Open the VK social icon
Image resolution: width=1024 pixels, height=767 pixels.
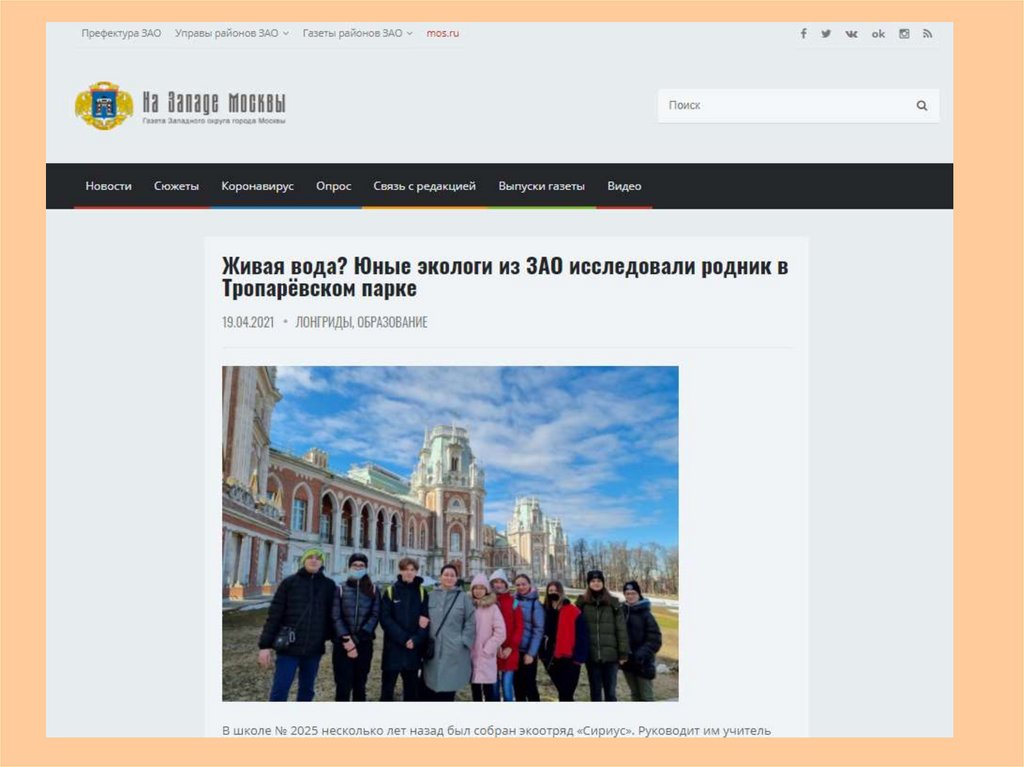(x=851, y=33)
